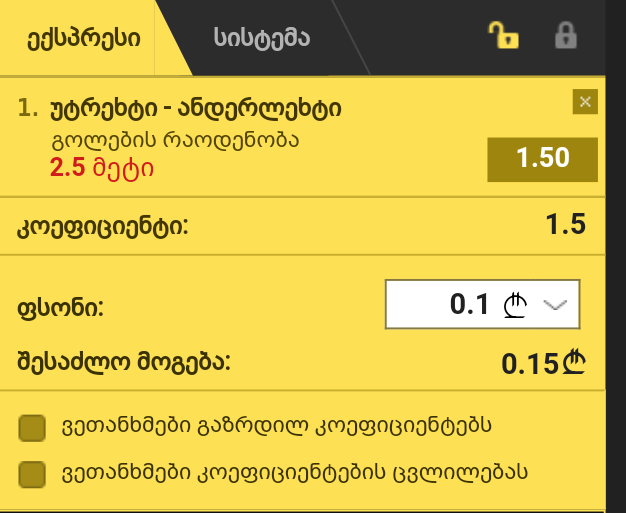Switch to the ექსპრესი tab
626x513 pixels.
tap(83, 38)
